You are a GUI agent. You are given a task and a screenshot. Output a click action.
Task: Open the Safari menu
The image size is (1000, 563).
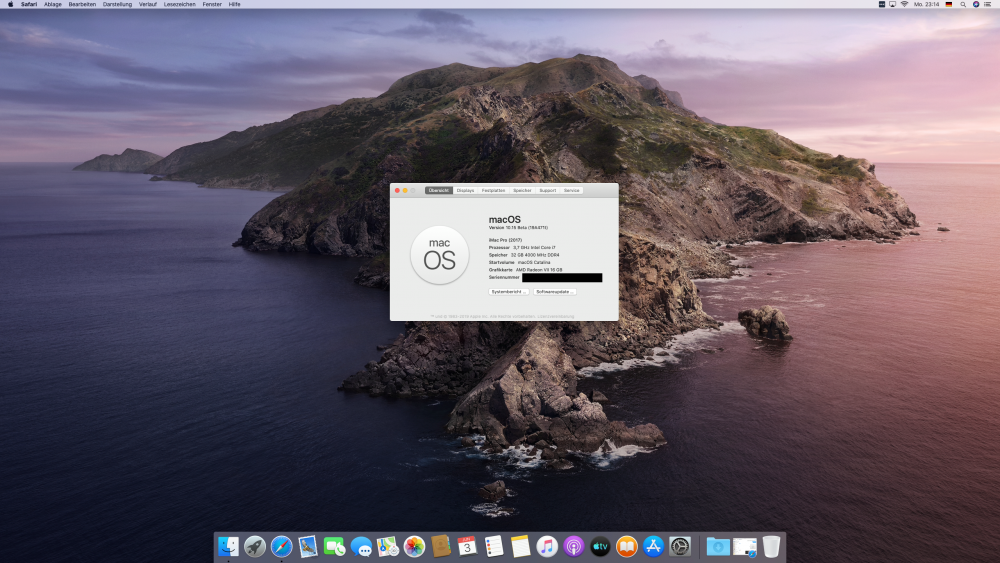pyautogui.click(x=29, y=4)
